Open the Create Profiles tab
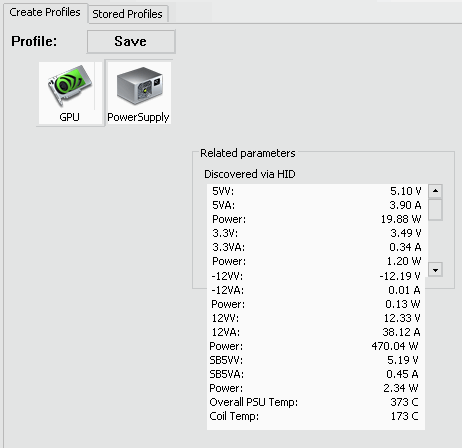 (x=45, y=12)
